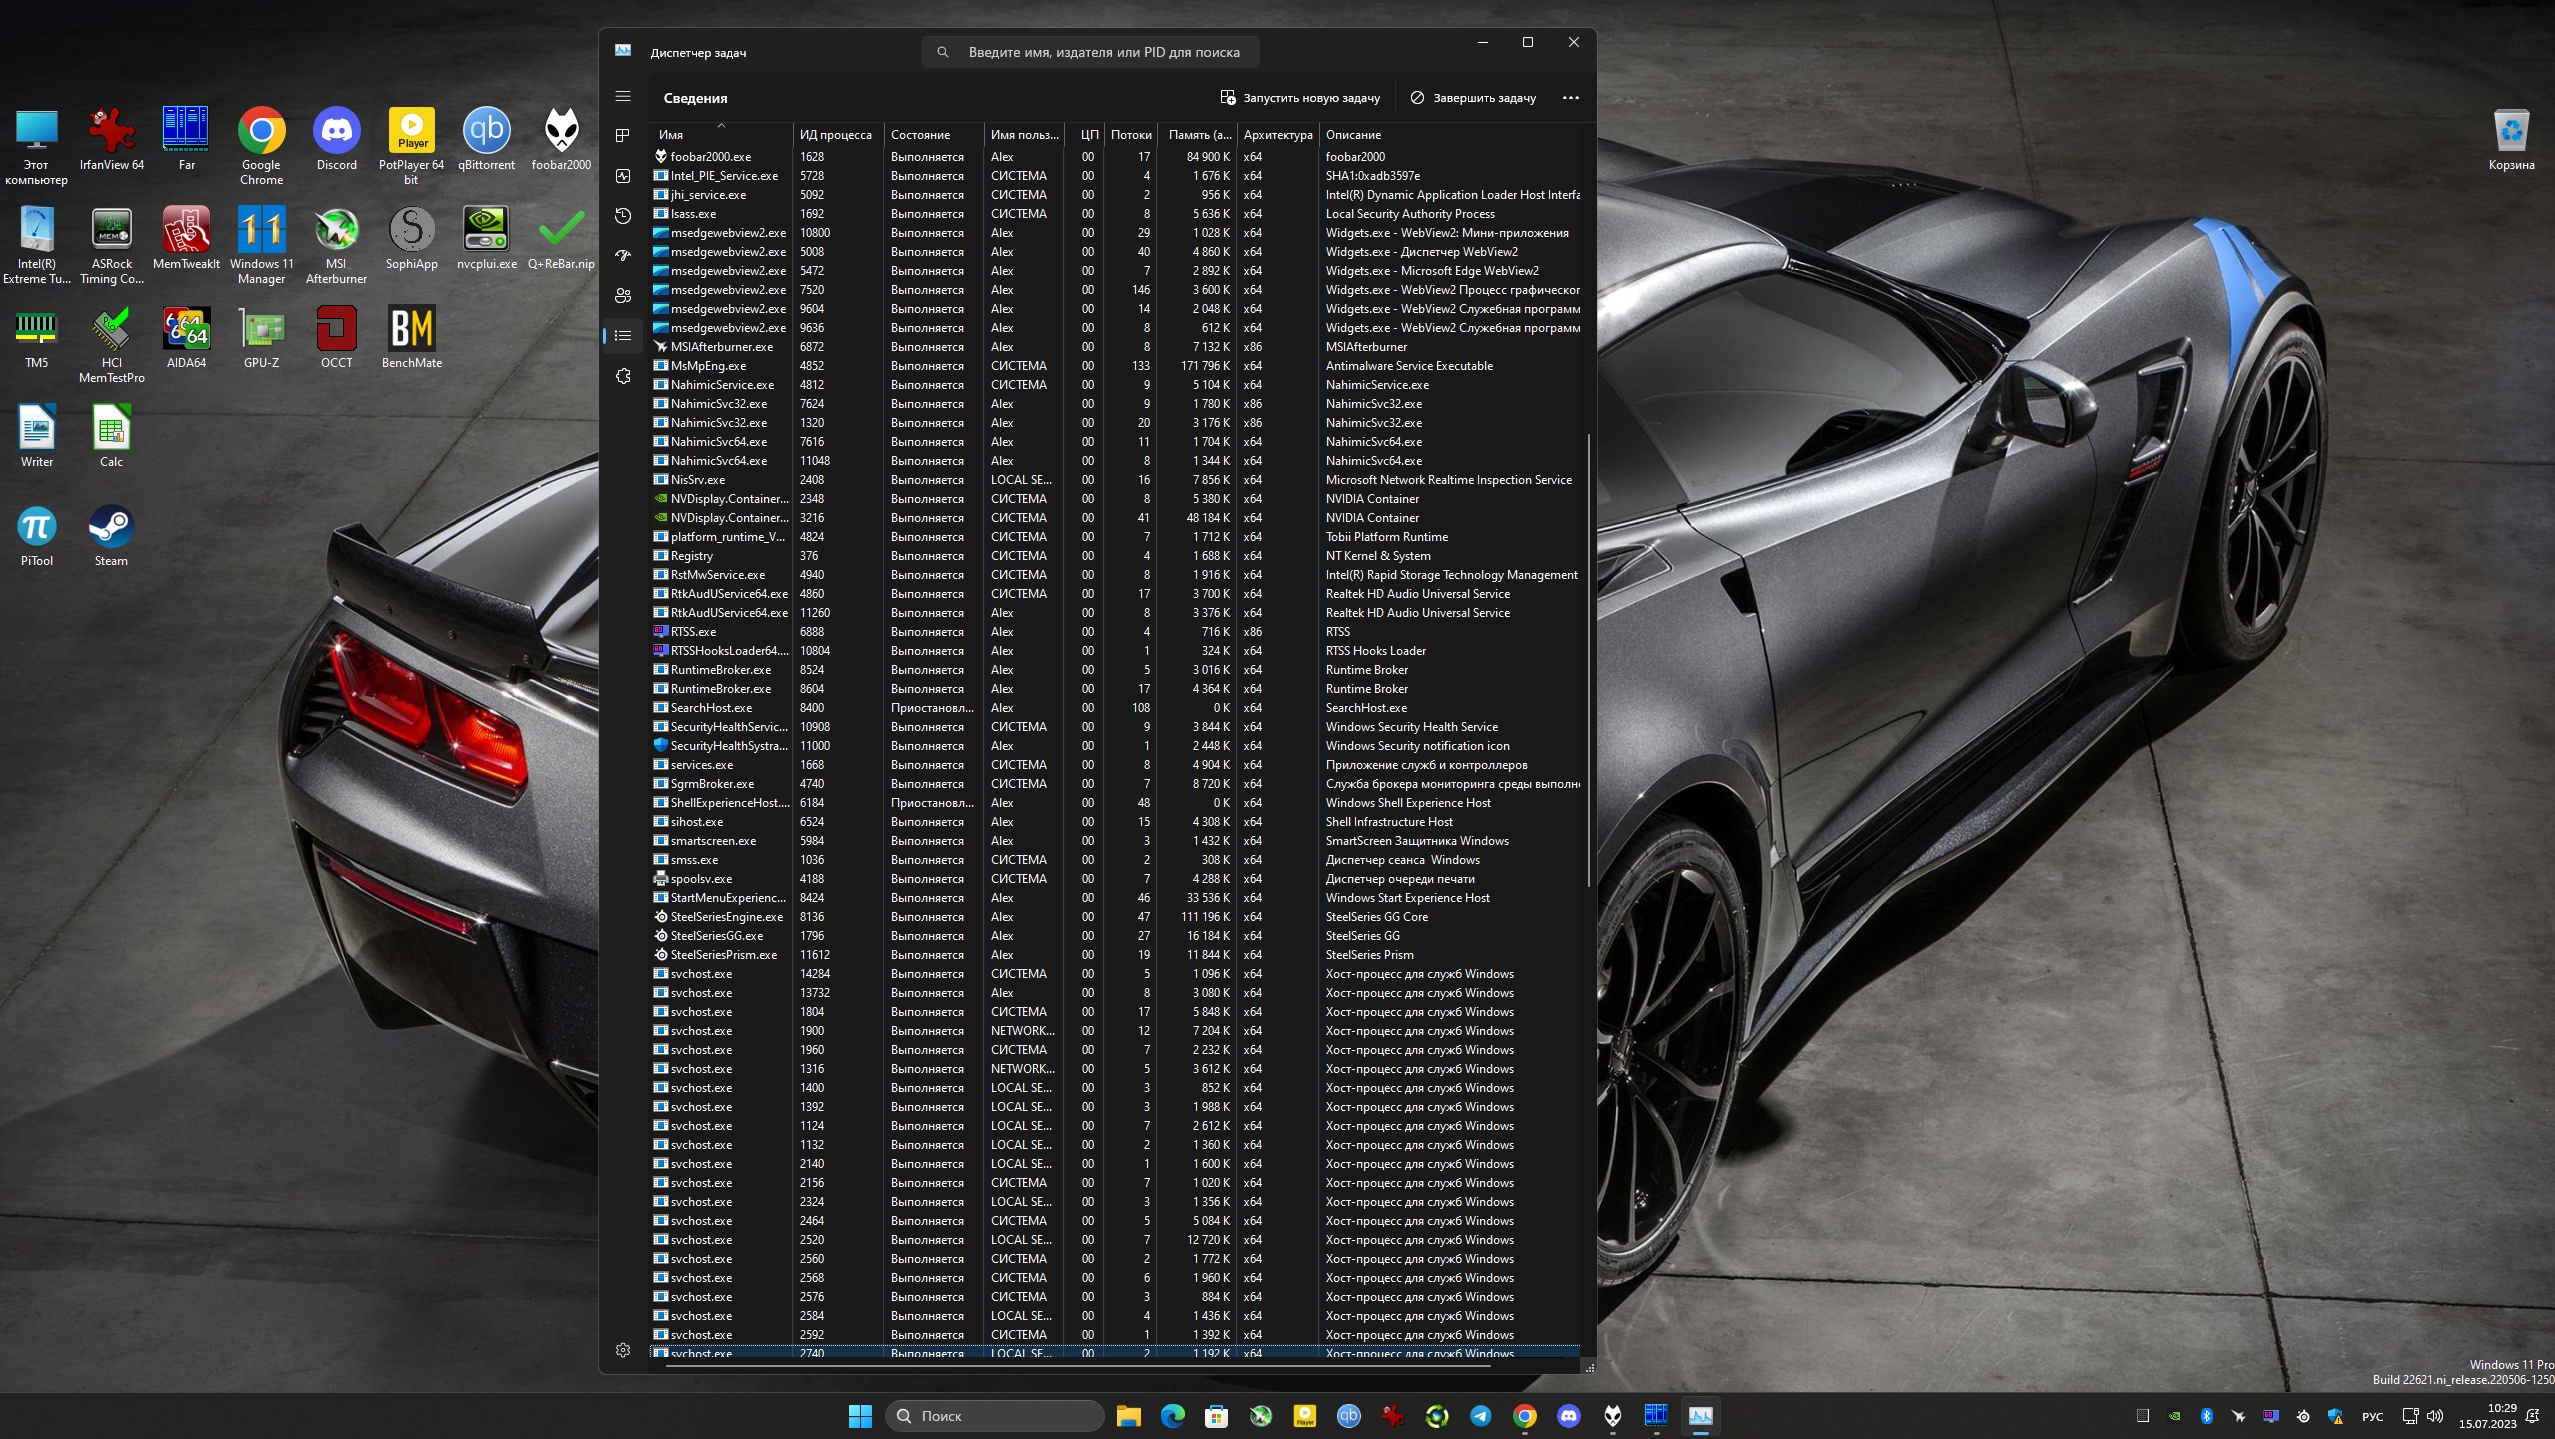Image resolution: width=2555 pixels, height=1439 pixels.
Task: Expand the hamburger navigation menu
Action: tap(622, 97)
